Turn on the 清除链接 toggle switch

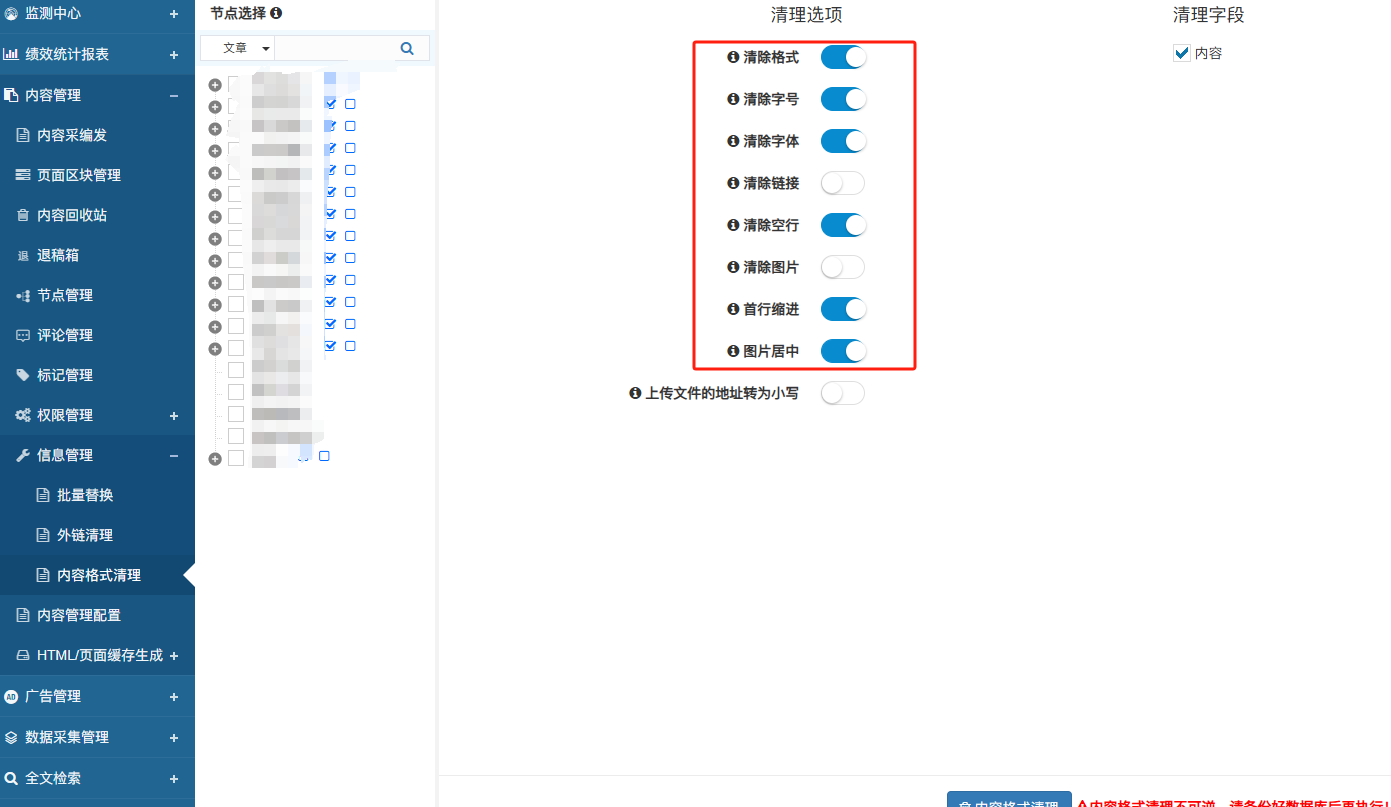842,184
